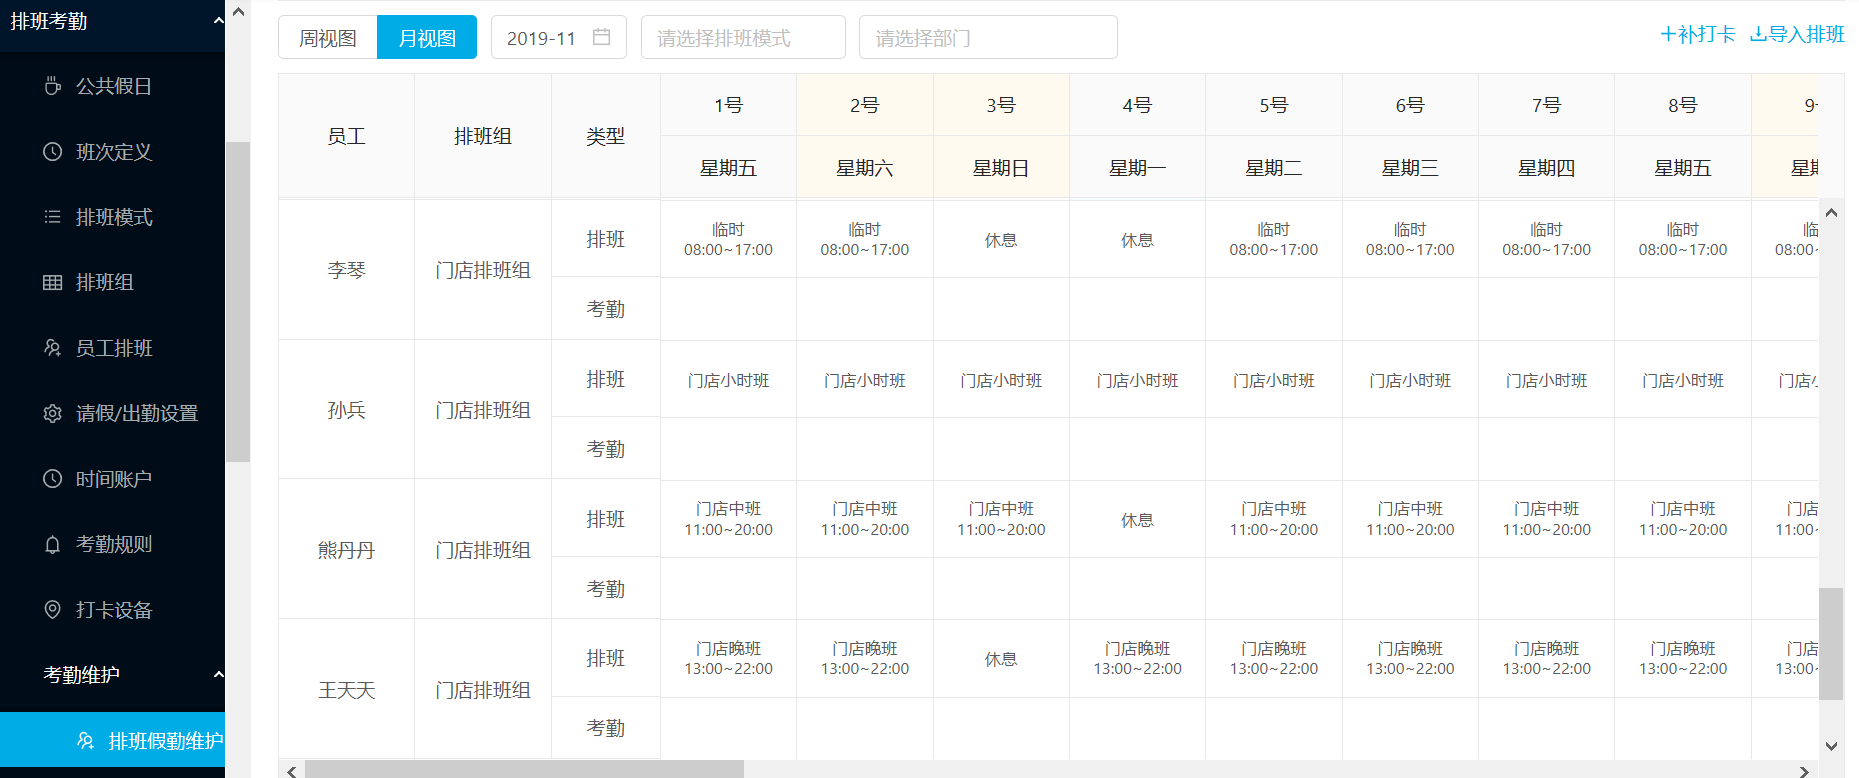
Task: Click 李琴 休息 cell on 3号
Action: tap(1001, 240)
